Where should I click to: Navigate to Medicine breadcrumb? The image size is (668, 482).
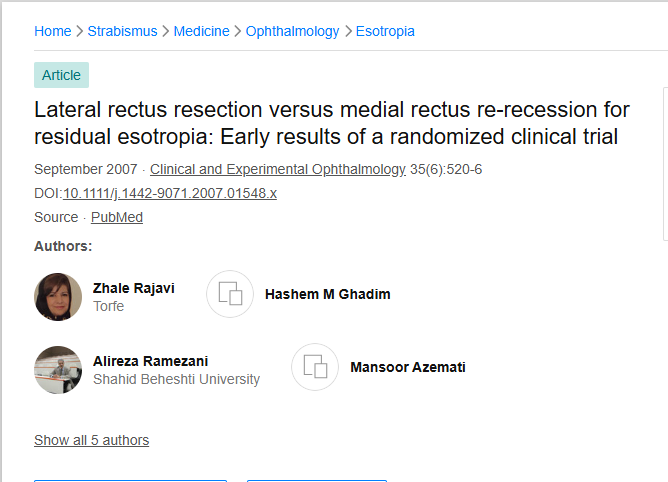pyautogui.click(x=201, y=31)
